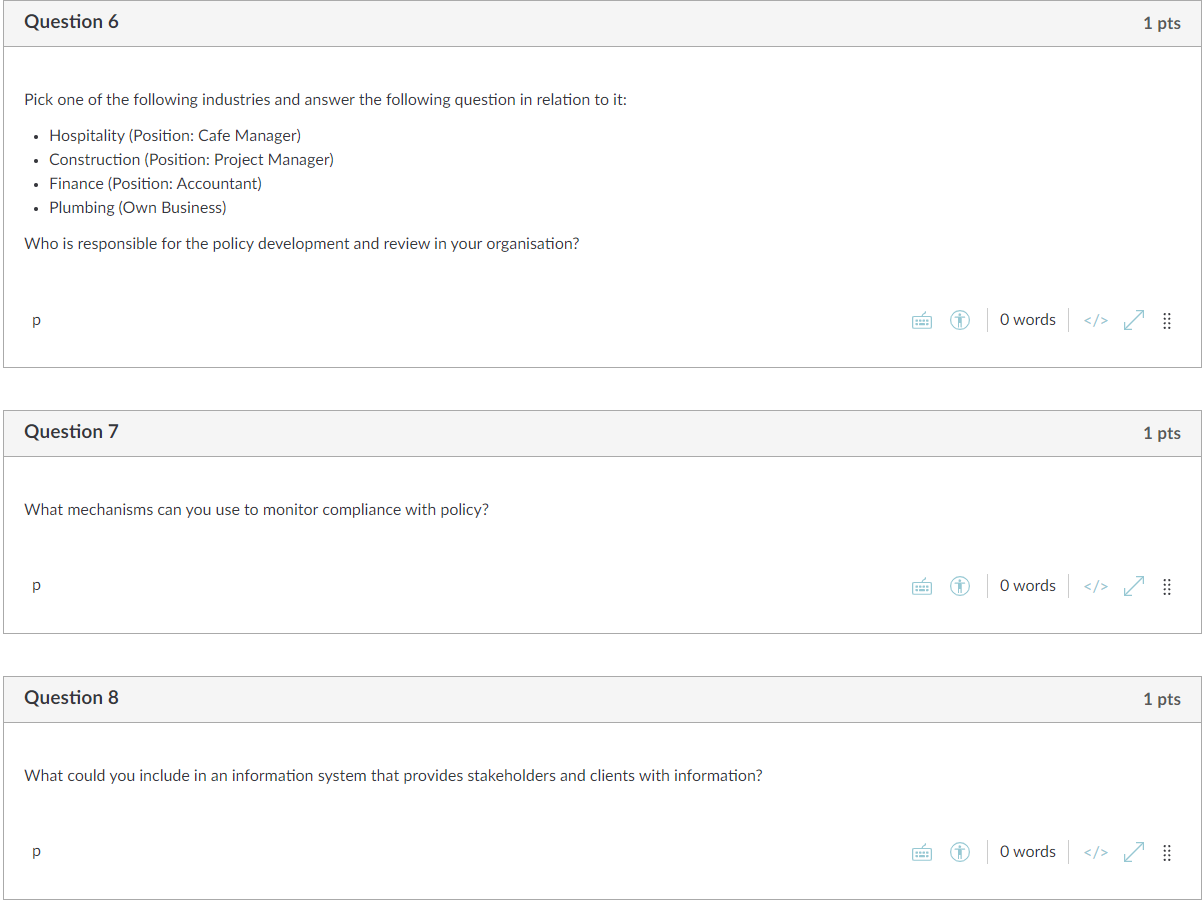Screen dimensions: 1204x905
Task: Switch Question 7 editor to HTML view
Action: 1096,587
